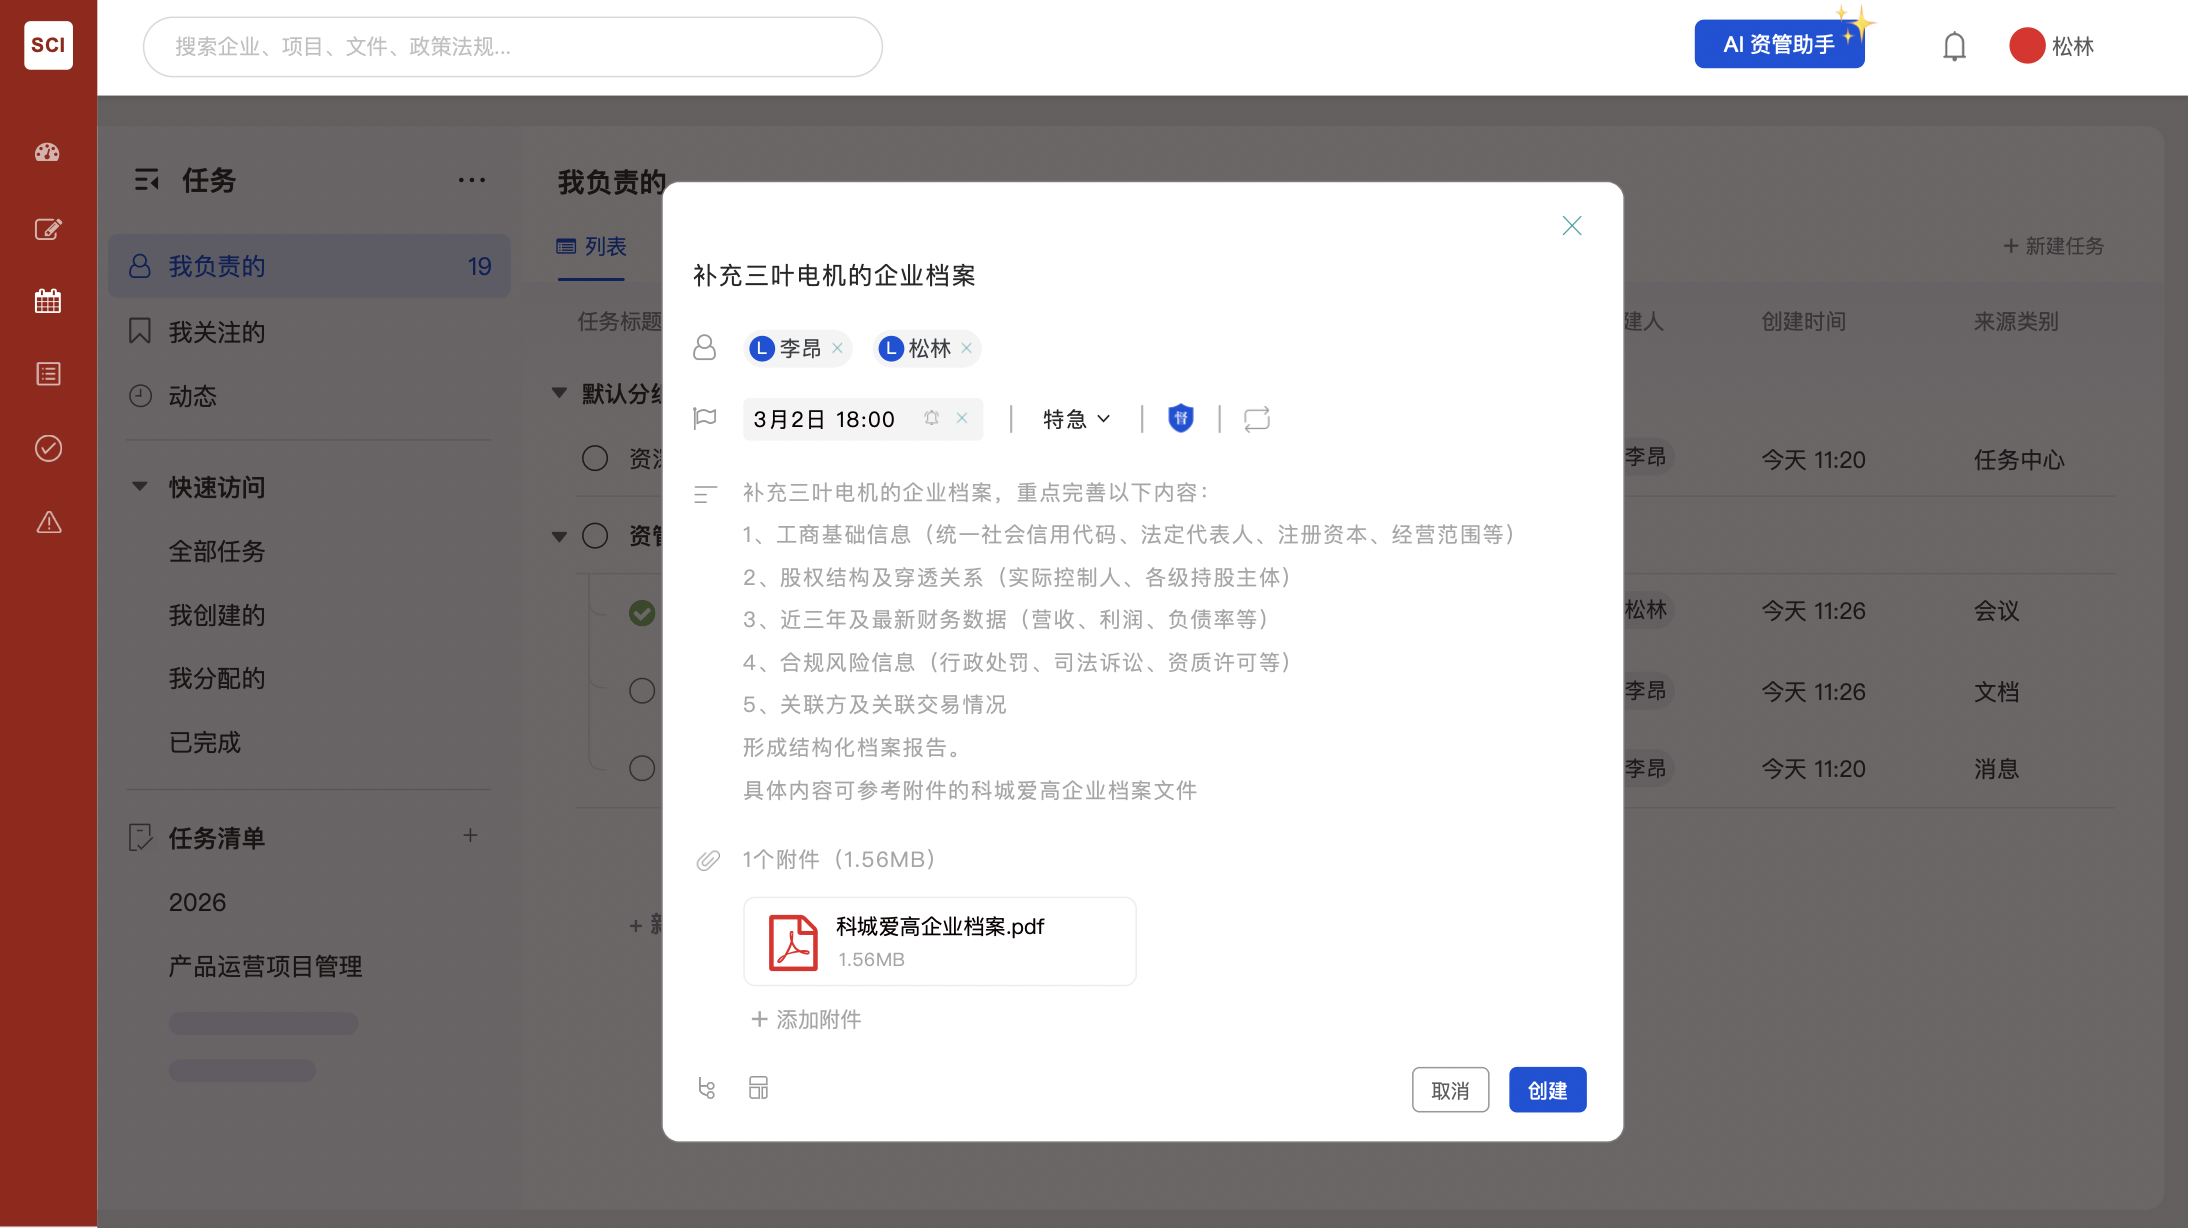Set the reminder bell on due date
The image size is (2188, 1228).
point(931,418)
